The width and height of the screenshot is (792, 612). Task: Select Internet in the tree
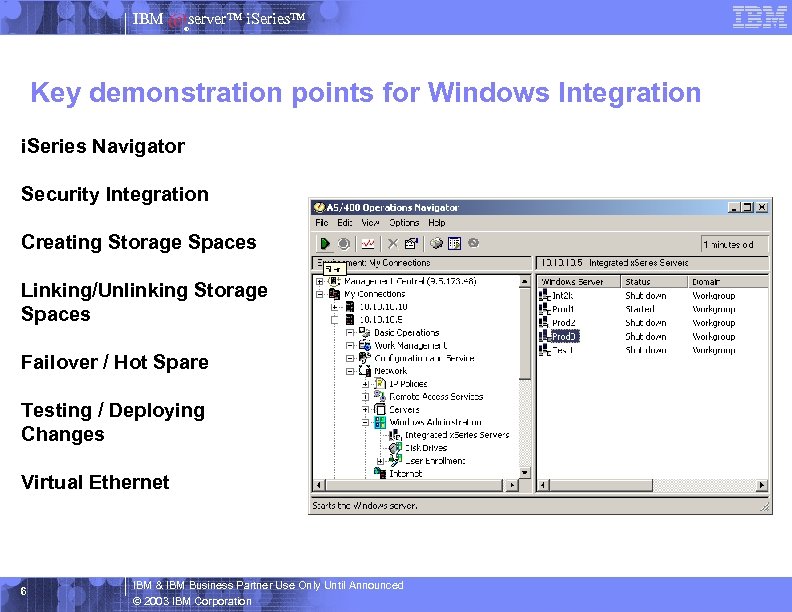406,473
